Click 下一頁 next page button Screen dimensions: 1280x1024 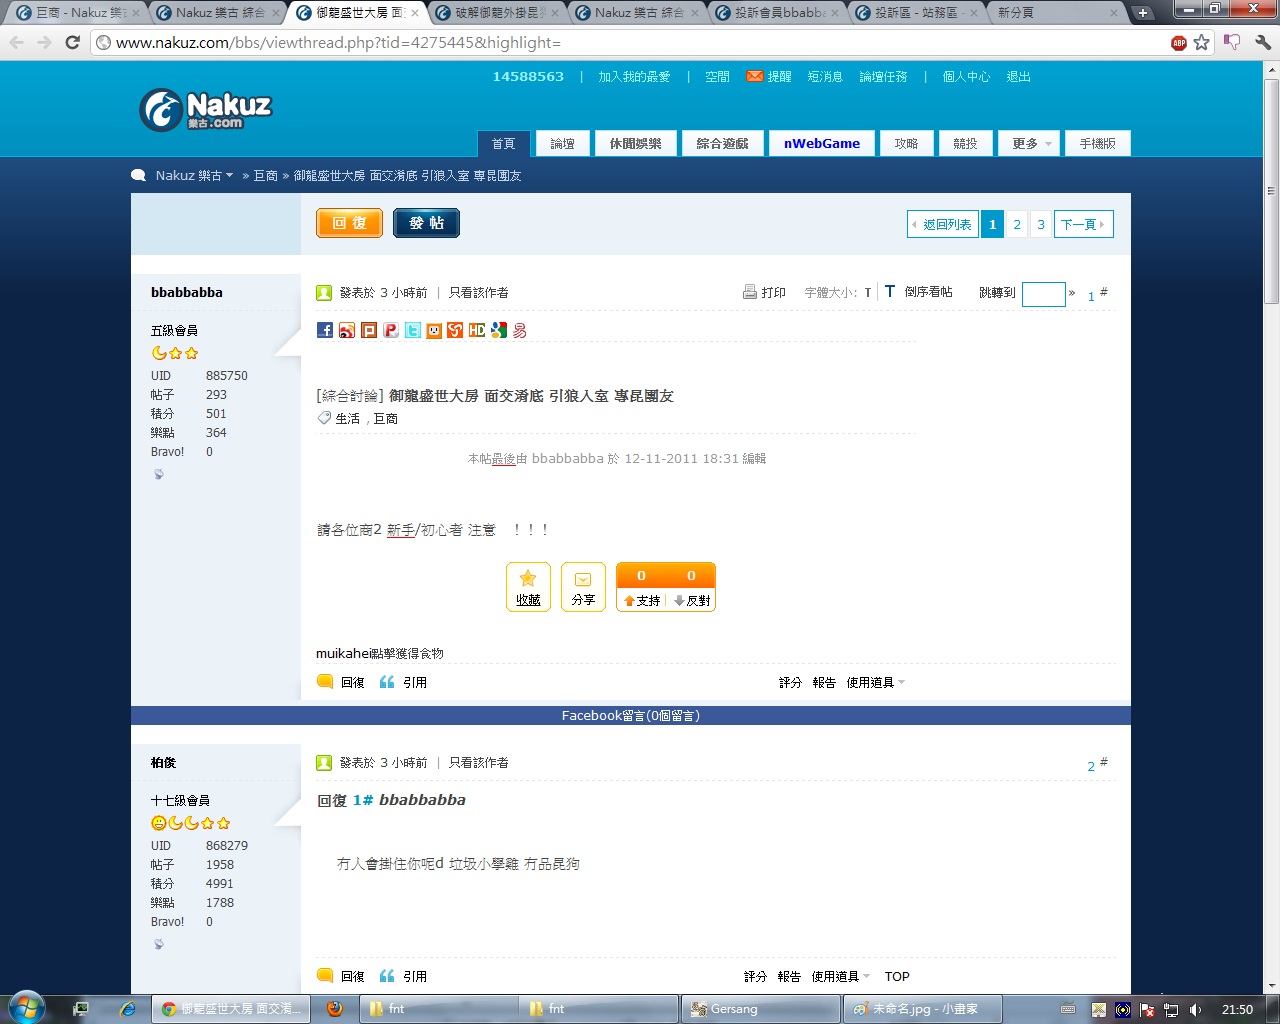[x=1084, y=224]
